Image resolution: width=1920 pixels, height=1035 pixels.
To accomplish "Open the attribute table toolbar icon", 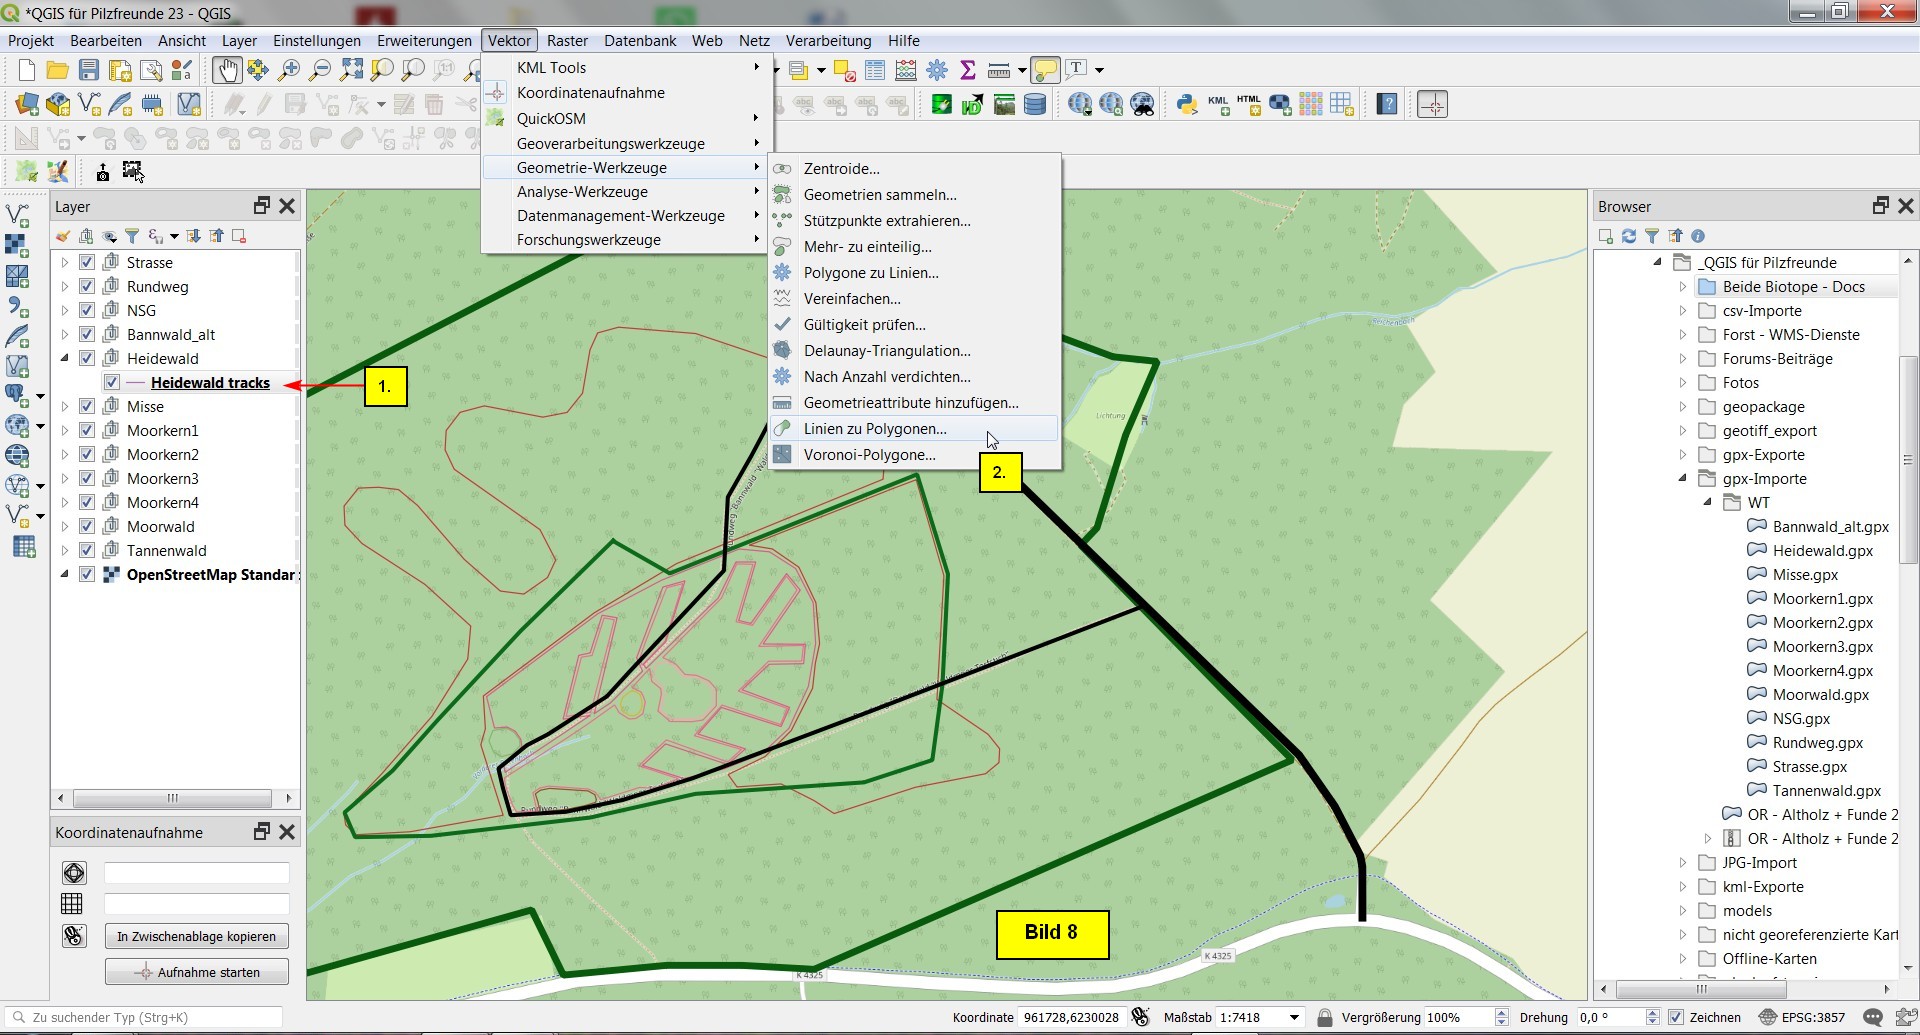I will (x=875, y=70).
